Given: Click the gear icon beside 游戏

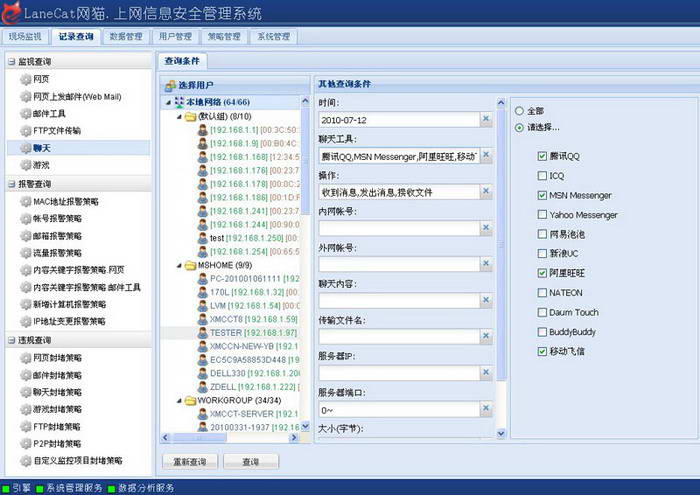Looking at the screenshot, I should point(26,165).
